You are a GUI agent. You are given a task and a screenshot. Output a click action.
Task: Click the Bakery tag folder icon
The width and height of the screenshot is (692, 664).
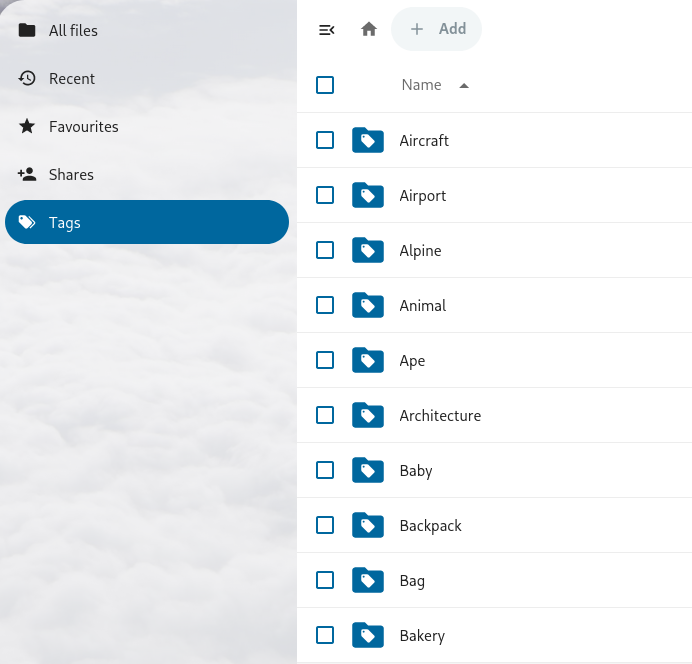click(368, 636)
